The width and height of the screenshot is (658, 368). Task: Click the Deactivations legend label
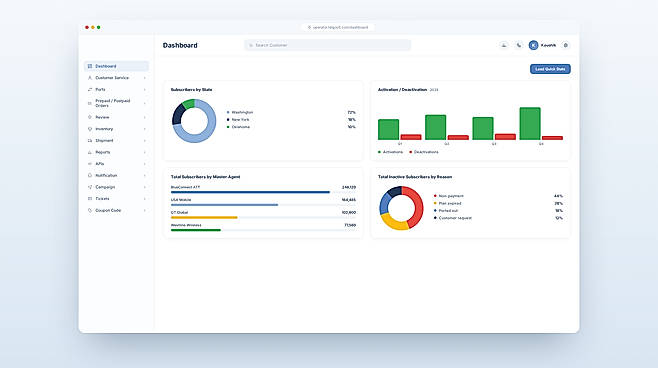click(x=426, y=152)
